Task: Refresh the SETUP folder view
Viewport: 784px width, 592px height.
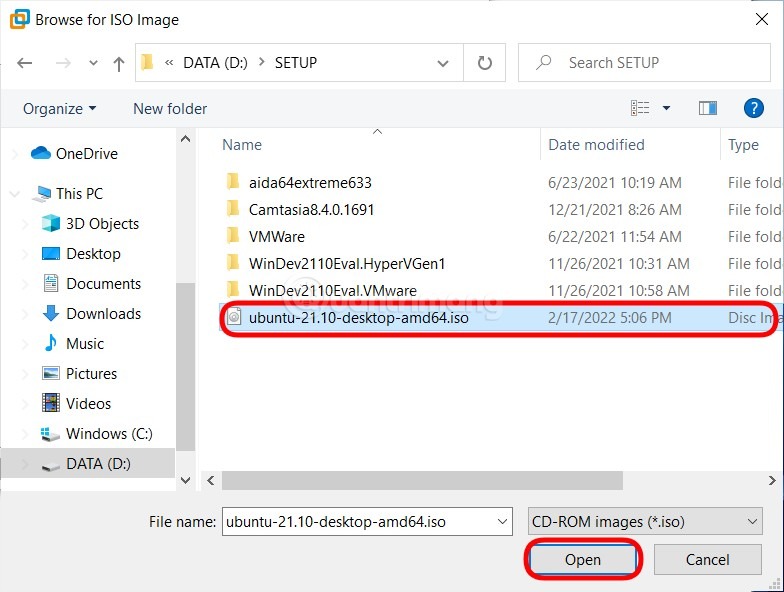Action: pyautogui.click(x=484, y=63)
